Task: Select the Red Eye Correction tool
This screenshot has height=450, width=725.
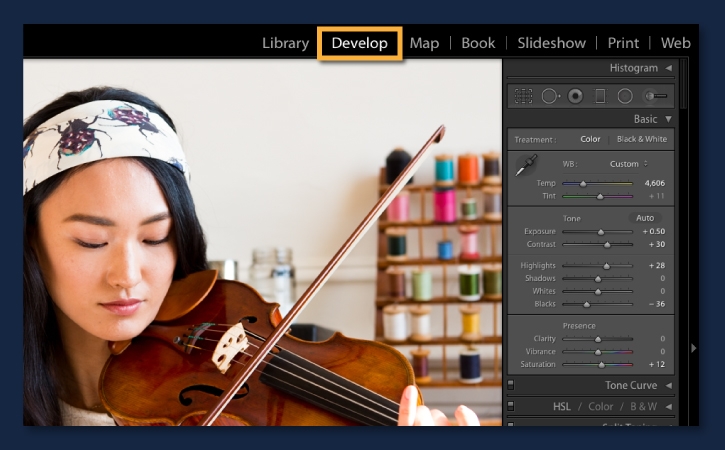Action: tap(575, 96)
